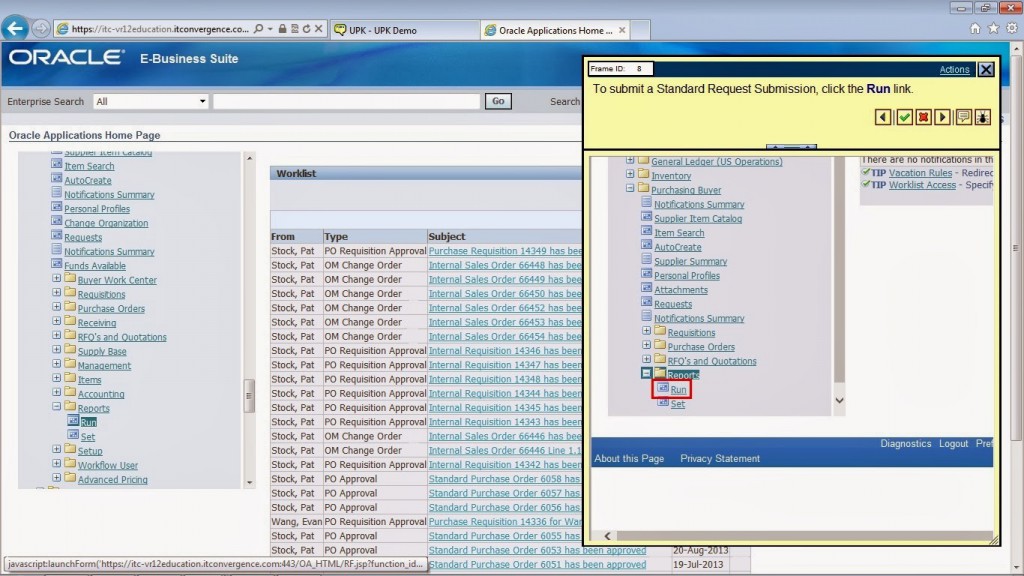The height and width of the screenshot is (576, 1024).
Task: Click the red X icon in UPK toolbar
Action: coord(923,117)
